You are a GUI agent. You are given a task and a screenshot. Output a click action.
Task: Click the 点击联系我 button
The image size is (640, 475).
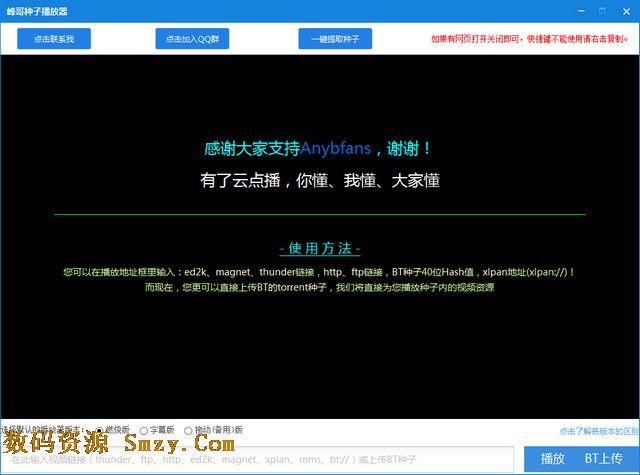click(54, 39)
